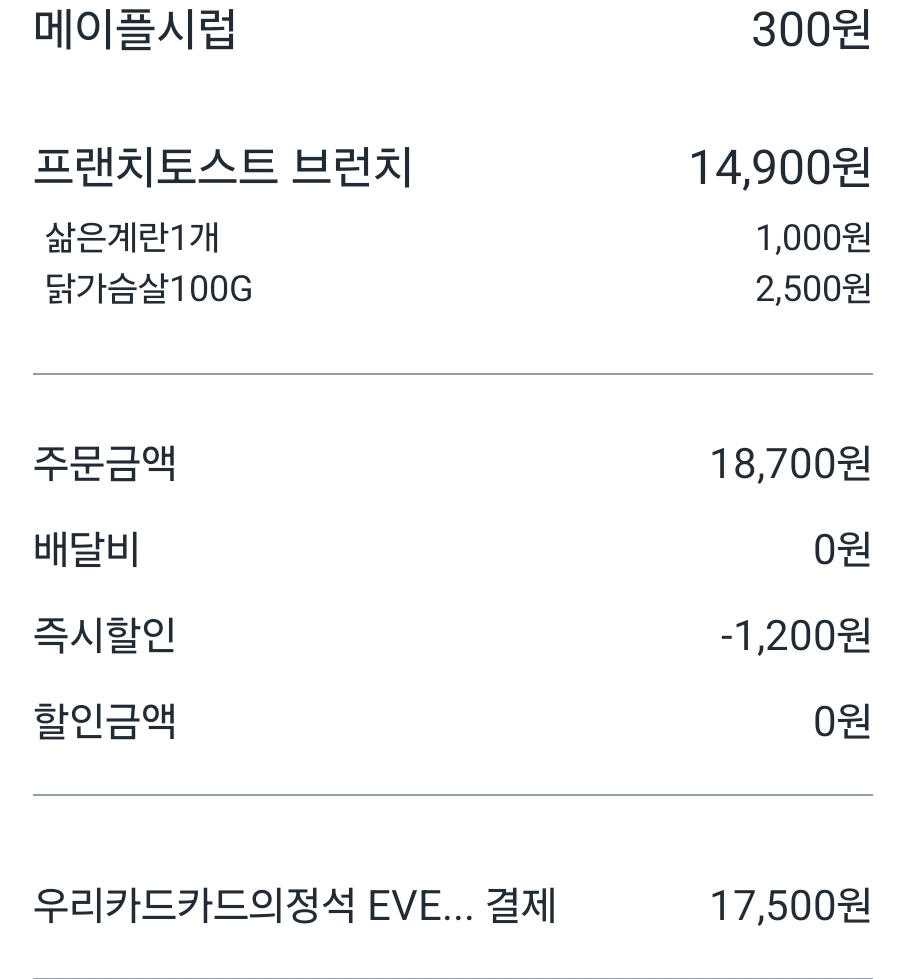
Task: Tap the 300원 maple syrup price
Action: point(811,30)
